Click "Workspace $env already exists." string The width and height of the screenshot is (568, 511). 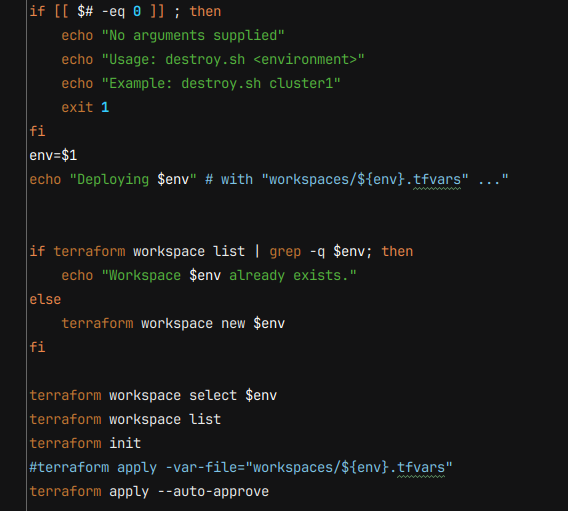(229, 276)
